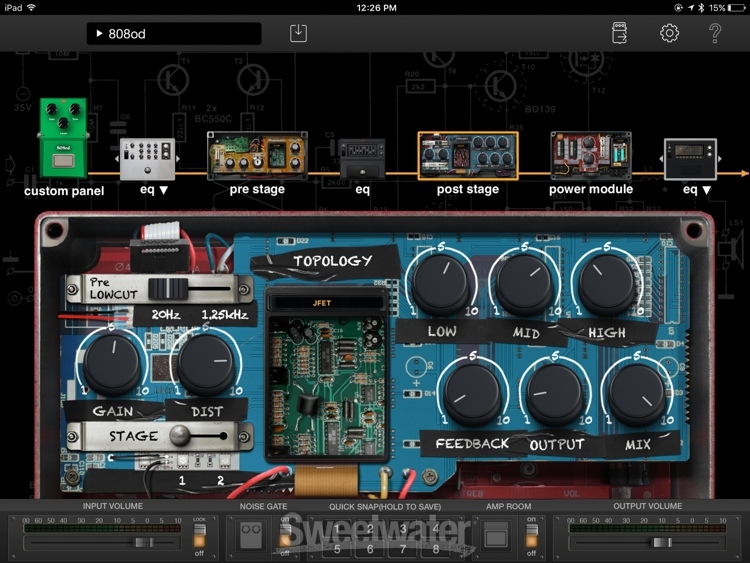Select the power module thumbnail
Screen dimensions: 750x563
(x=591, y=155)
